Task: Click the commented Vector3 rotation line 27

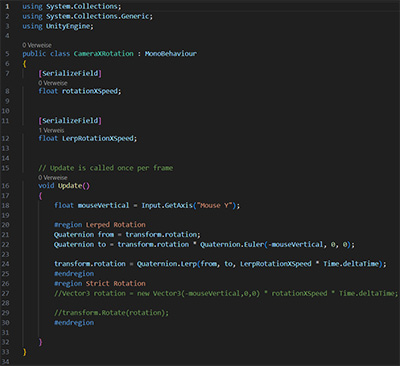Action: (x=226, y=293)
